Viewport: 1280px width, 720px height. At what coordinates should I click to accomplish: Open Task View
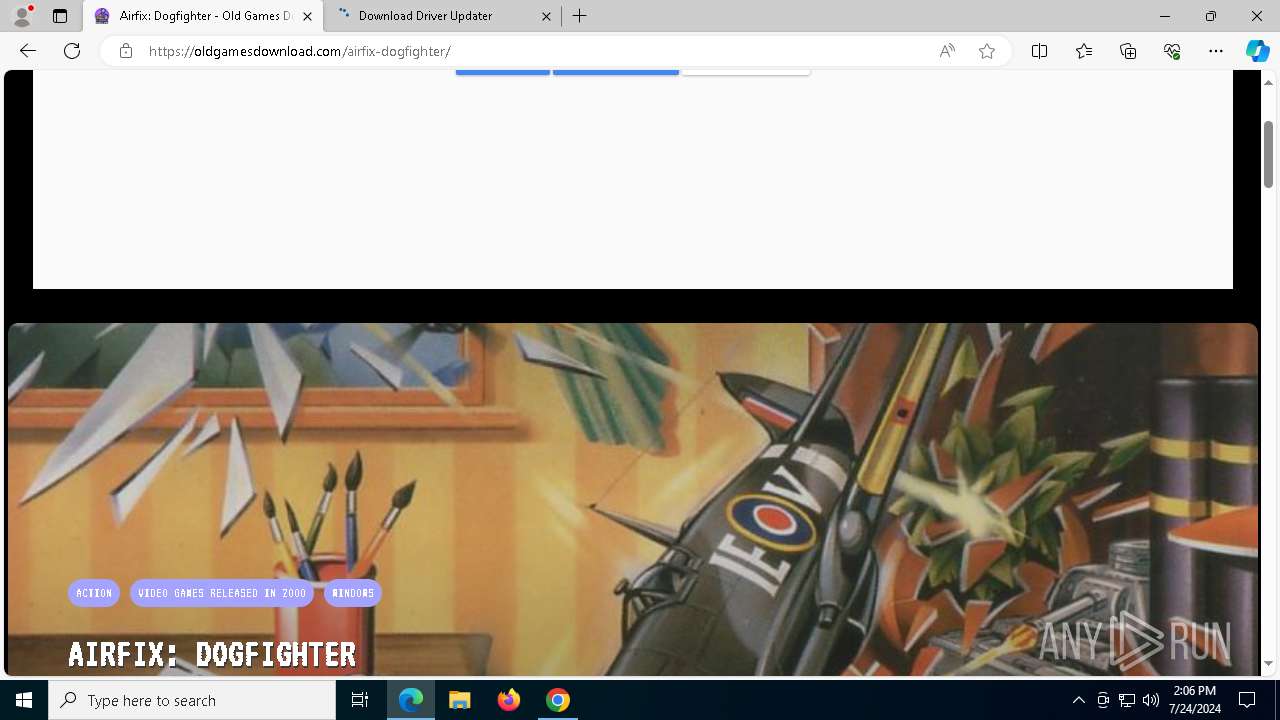click(x=360, y=700)
